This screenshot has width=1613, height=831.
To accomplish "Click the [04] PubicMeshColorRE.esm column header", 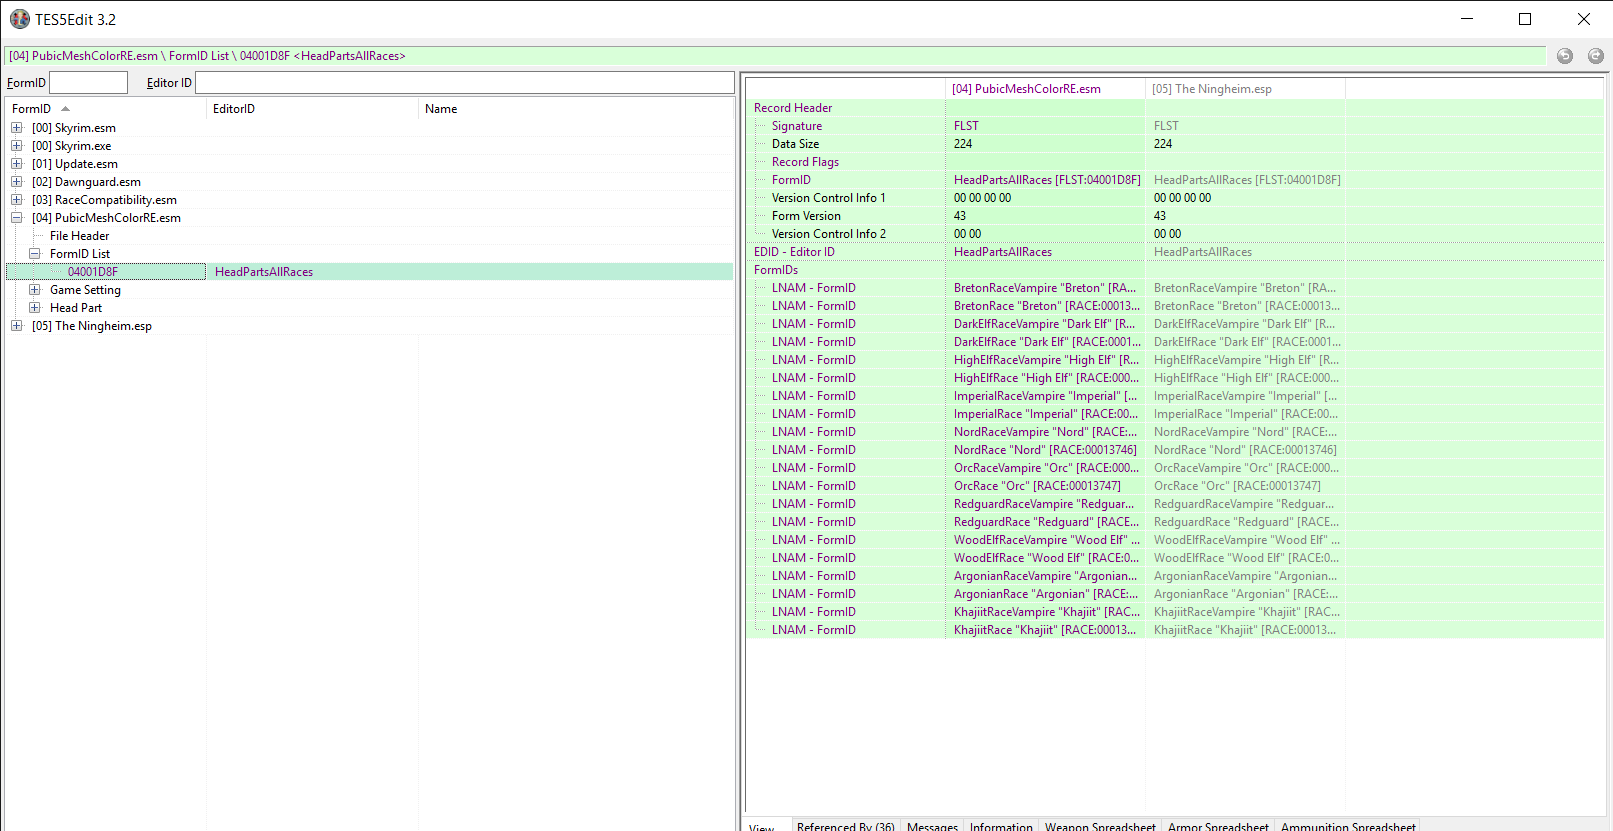I will coord(1045,89).
